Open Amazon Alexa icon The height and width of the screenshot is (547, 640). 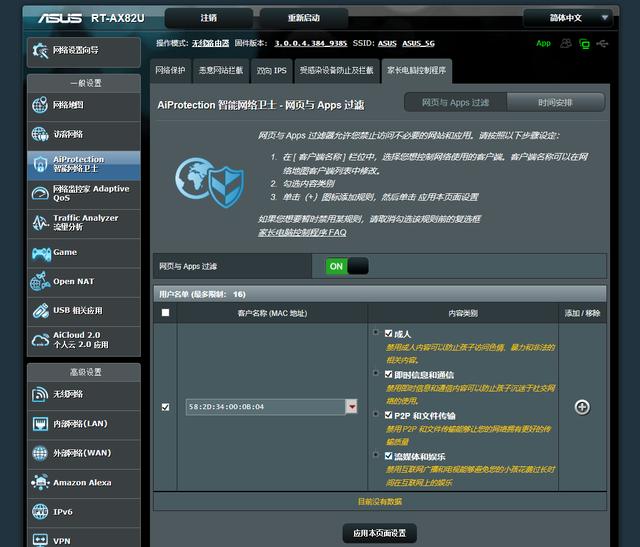click(40, 483)
